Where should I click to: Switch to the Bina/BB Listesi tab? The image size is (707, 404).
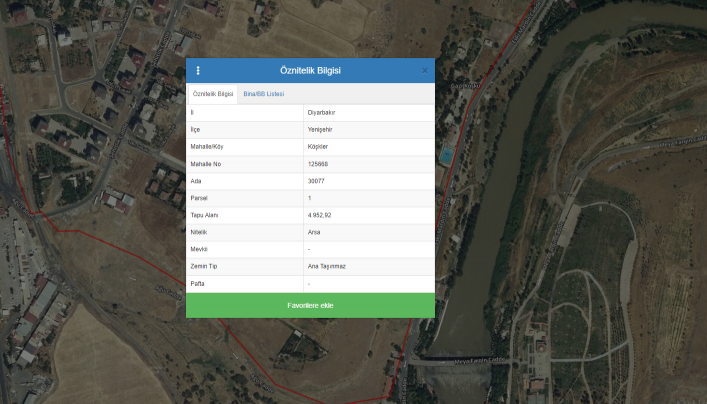click(264, 94)
